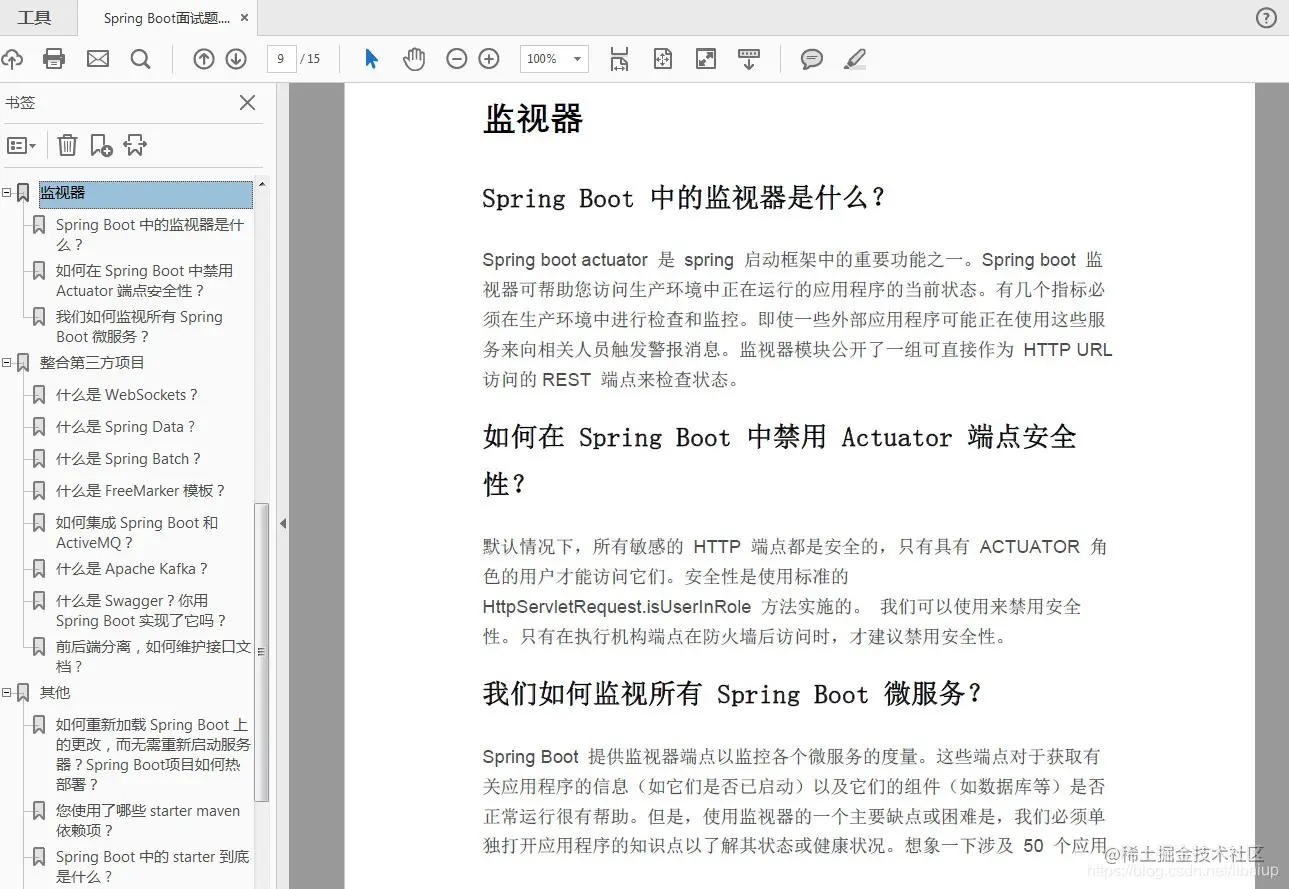Open bookmark 前后端分离，如何维护接口文档
This screenshot has height=889, width=1289.
click(x=153, y=657)
